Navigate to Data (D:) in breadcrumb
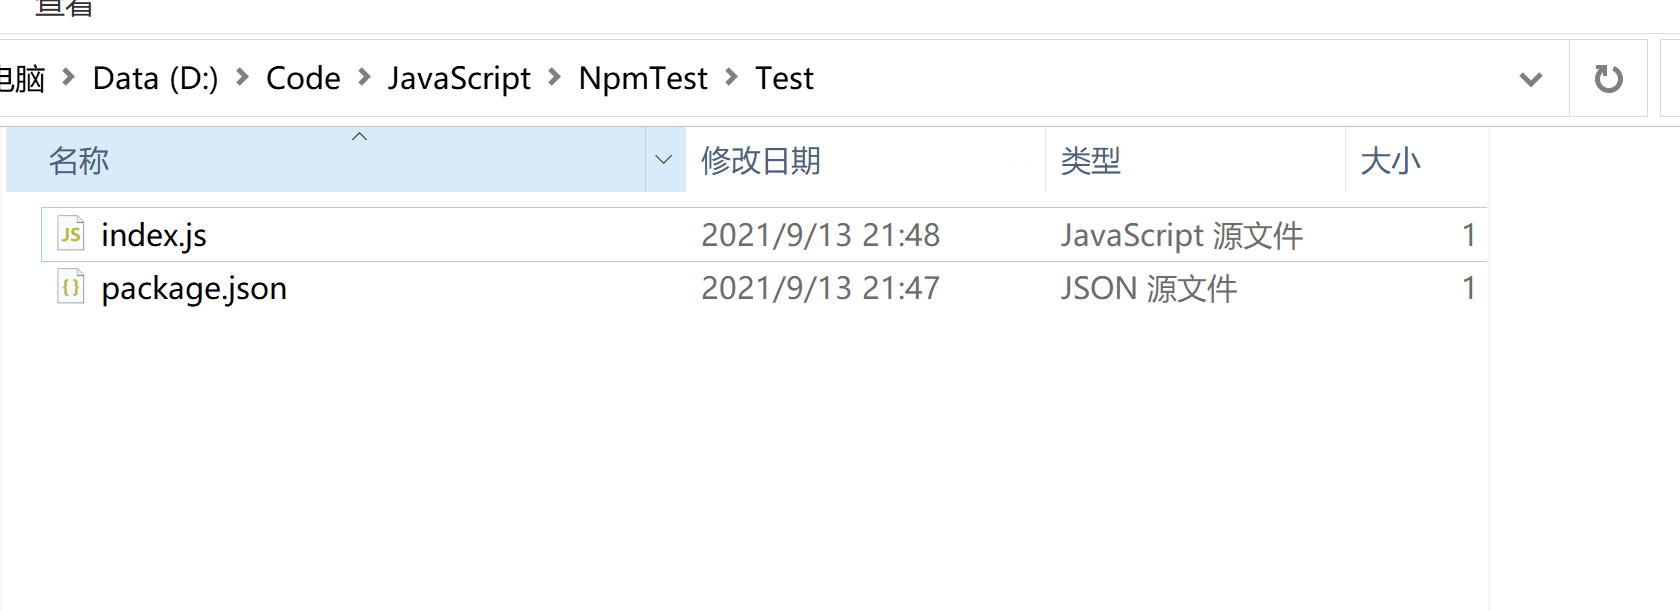 [155, 78]
